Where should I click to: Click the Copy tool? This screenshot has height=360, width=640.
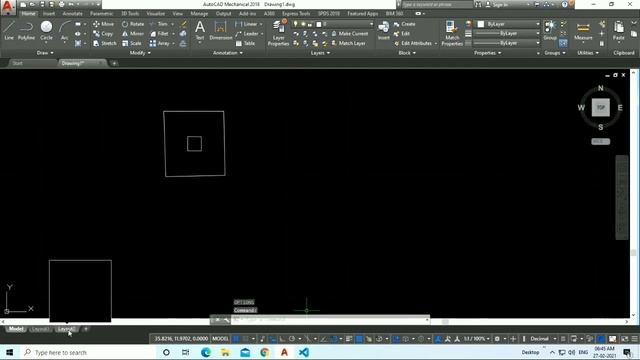click(x=103, y=34)
